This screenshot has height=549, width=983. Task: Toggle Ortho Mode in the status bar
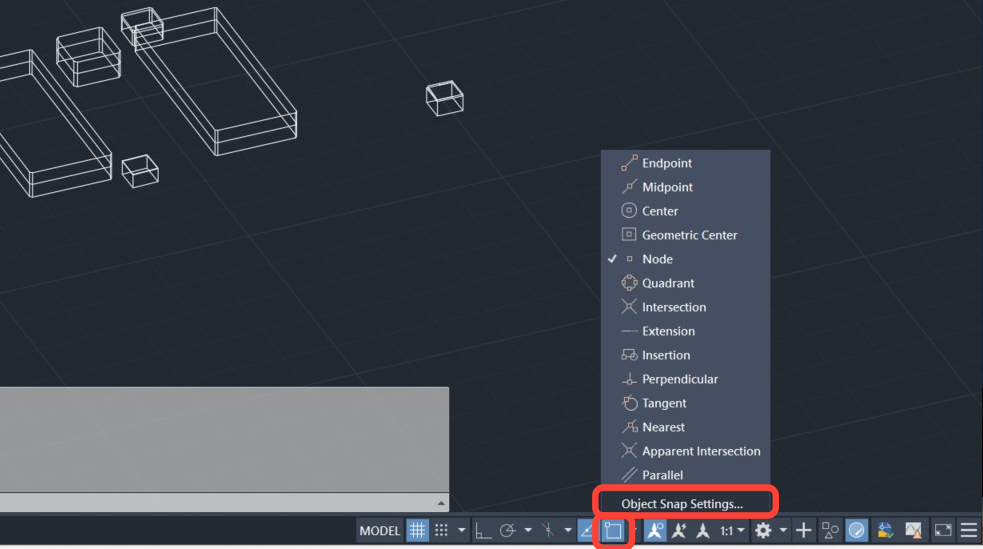(483, 531)
